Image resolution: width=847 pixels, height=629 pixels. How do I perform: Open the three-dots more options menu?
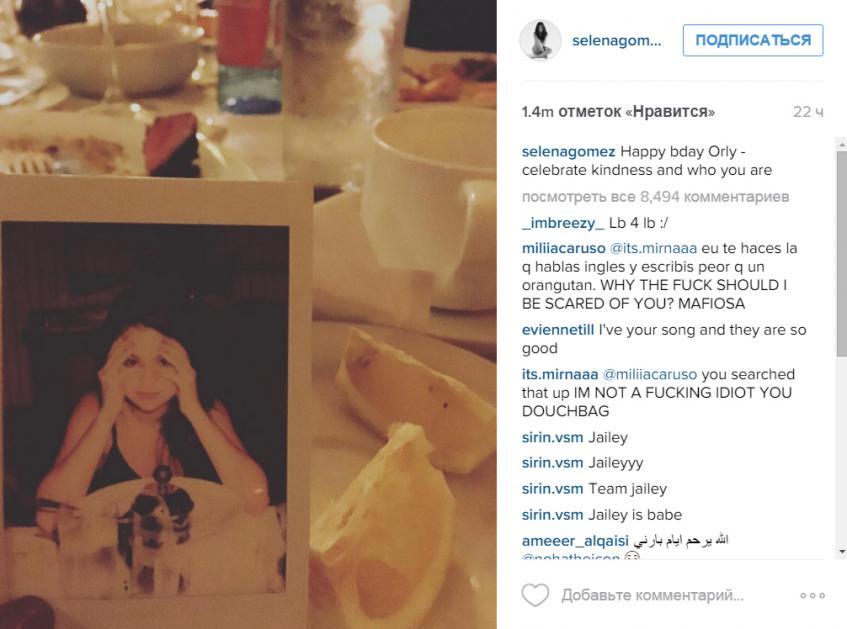click(812, 595)
